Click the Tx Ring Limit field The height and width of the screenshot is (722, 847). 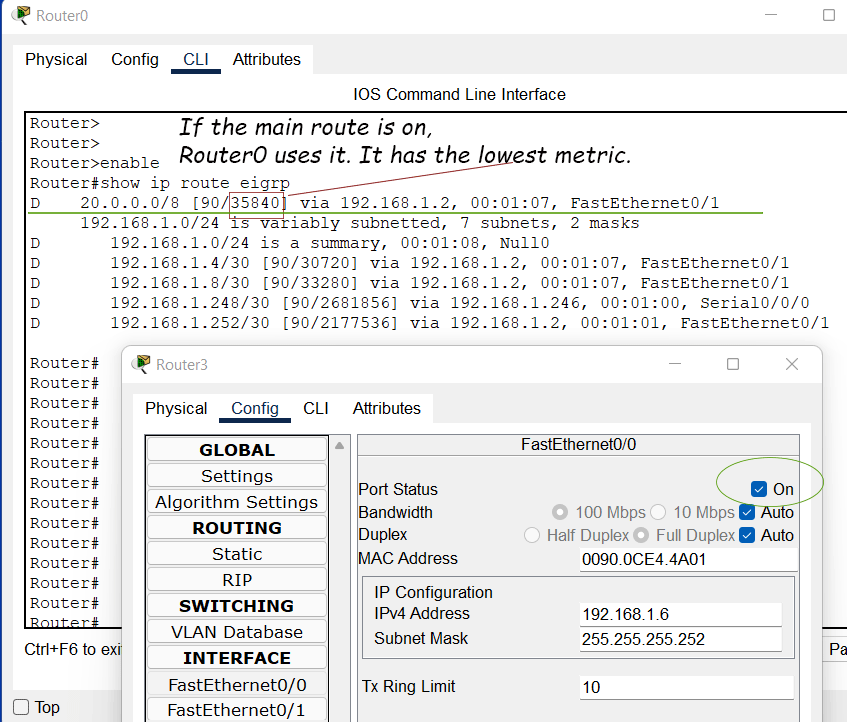pos(686,687)
